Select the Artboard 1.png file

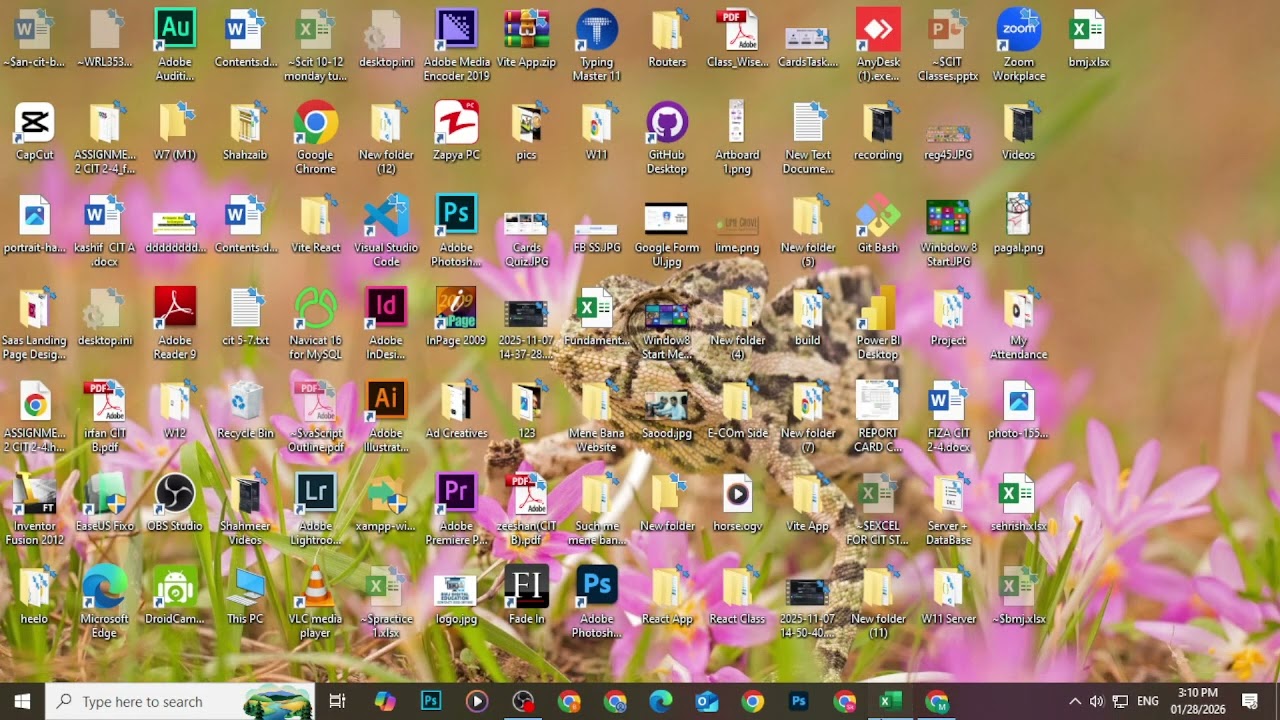737,138
